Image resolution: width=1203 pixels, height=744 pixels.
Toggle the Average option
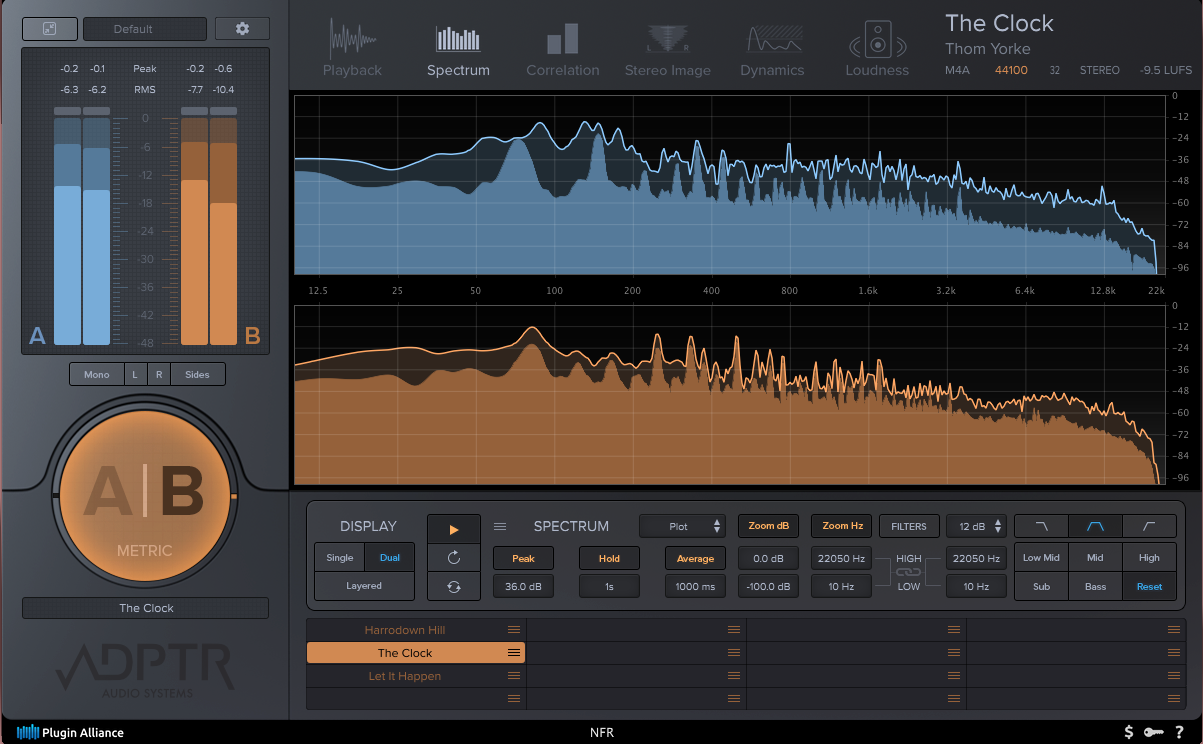695,559
